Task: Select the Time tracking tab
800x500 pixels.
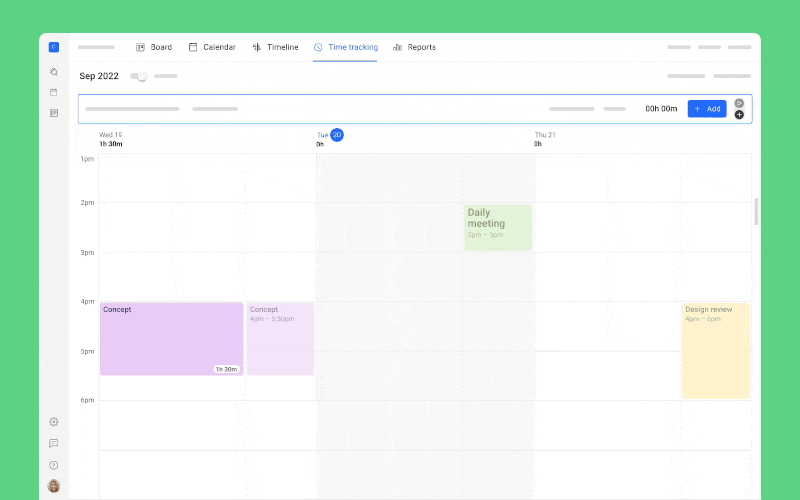Action: pos(345,47)
